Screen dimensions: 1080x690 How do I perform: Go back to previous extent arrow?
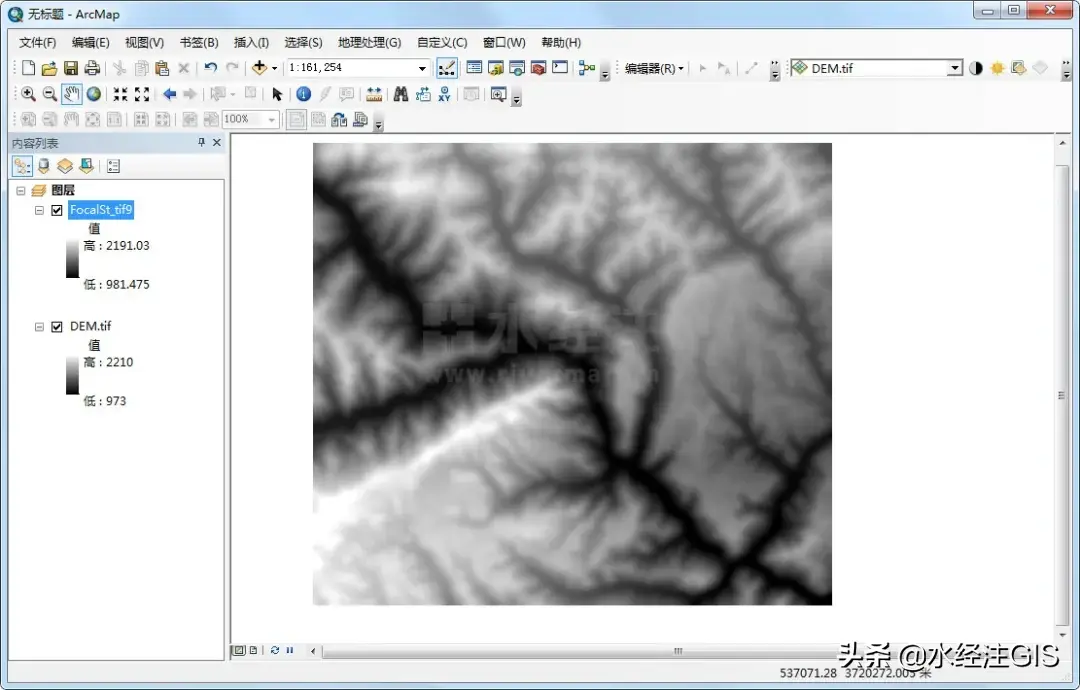tap(169, 94)
